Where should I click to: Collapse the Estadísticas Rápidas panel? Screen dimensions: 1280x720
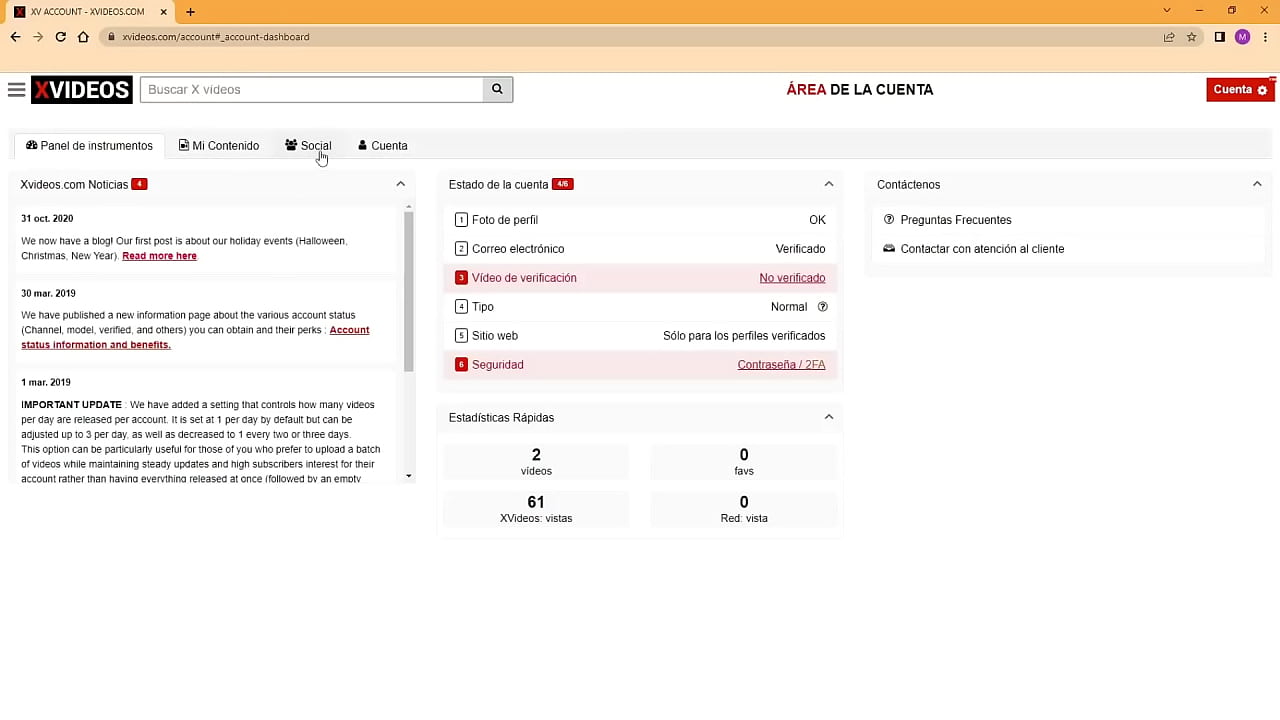click(x=829, y=417)
